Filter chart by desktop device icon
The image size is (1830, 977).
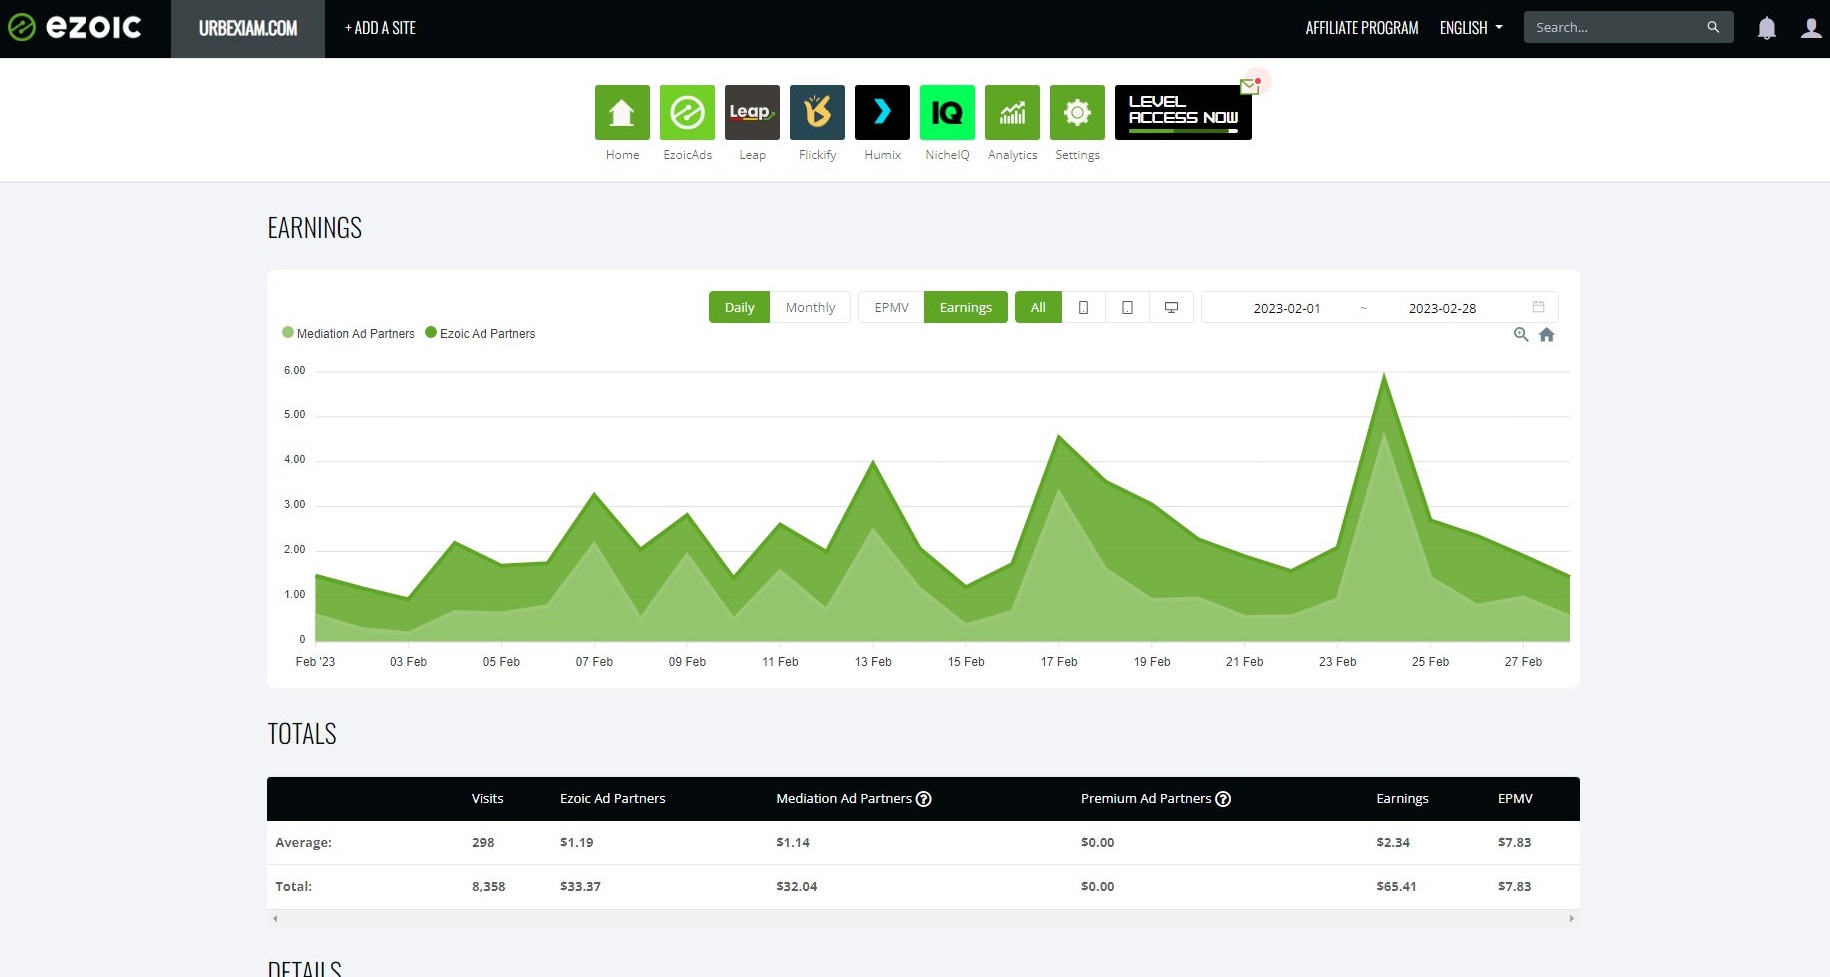tap(1171, 307)
